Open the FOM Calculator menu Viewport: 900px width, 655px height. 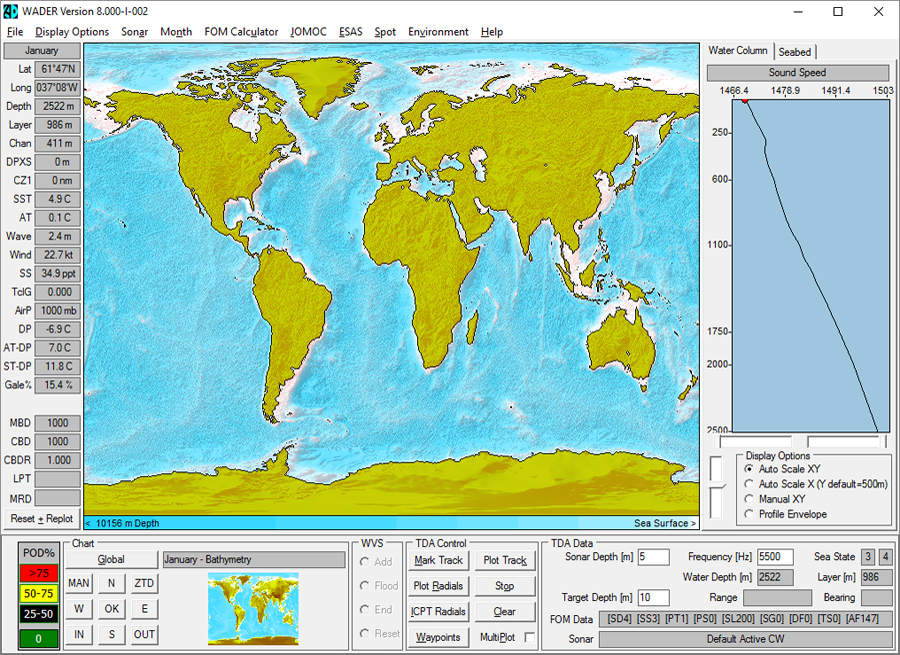[241, 32]
